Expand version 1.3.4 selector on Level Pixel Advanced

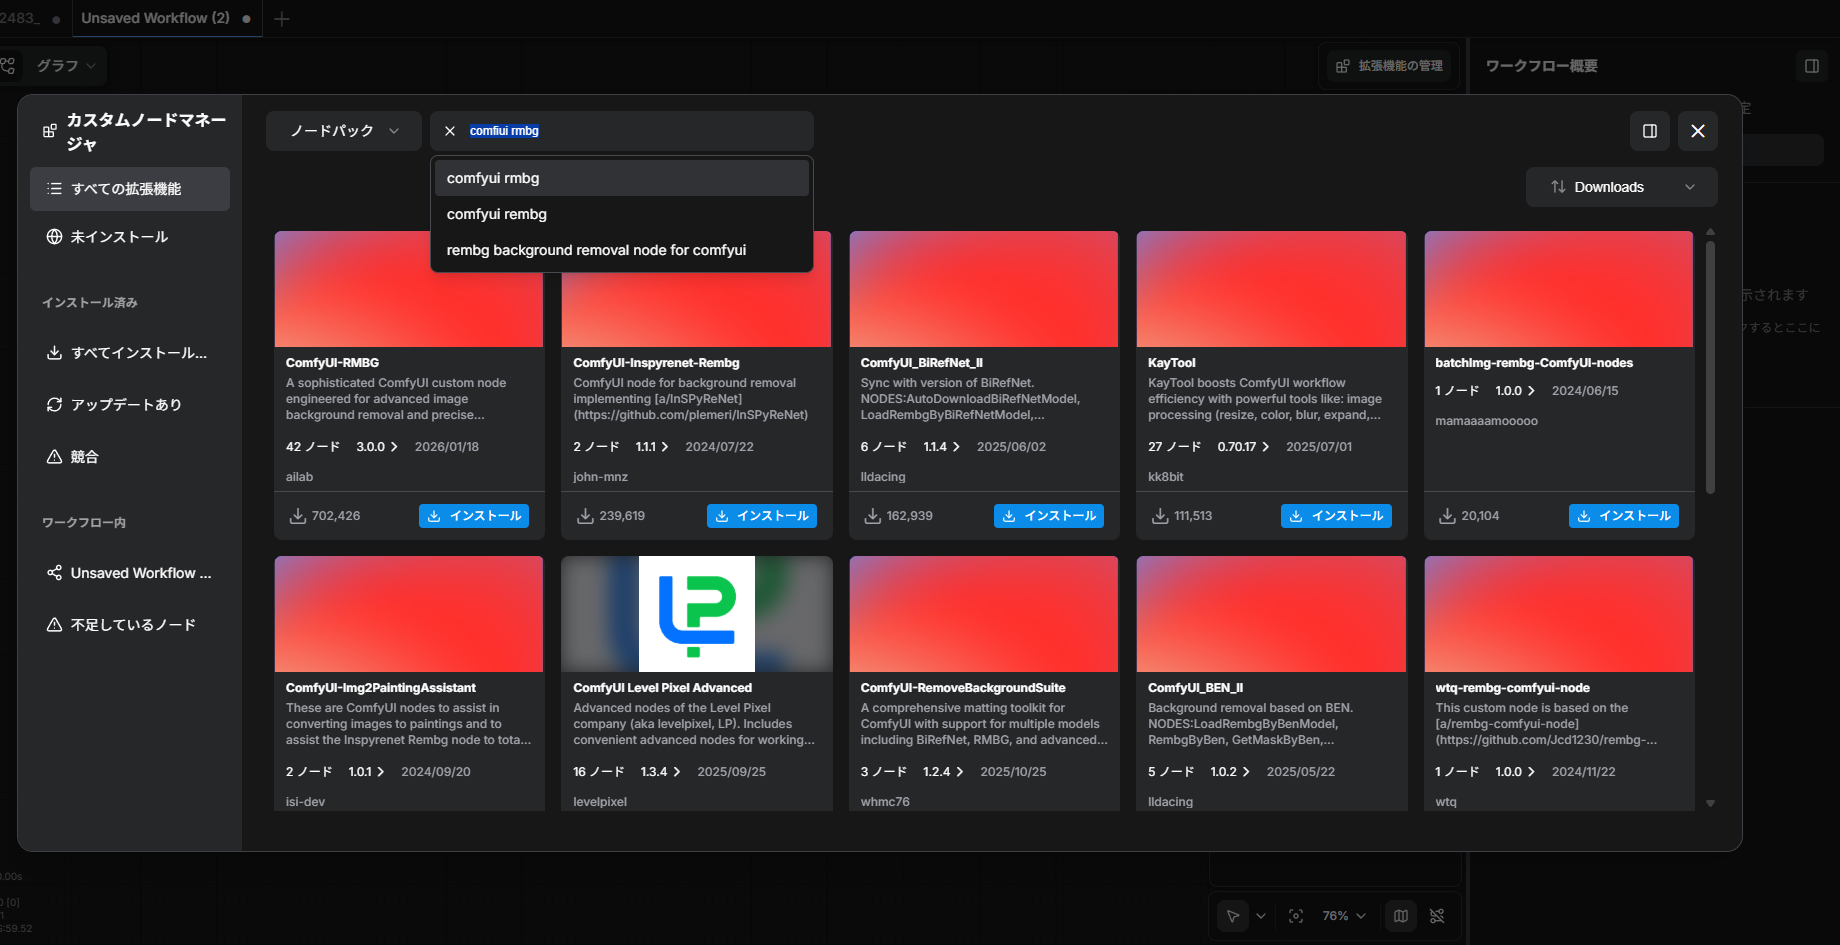[661, 772]
